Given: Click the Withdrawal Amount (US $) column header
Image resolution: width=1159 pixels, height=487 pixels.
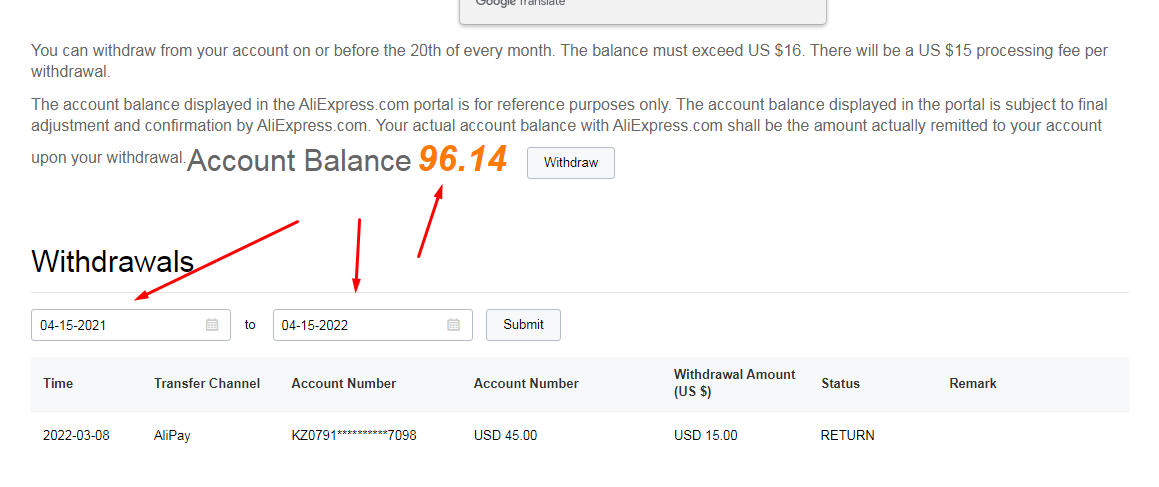Looking at the screenshot, I should (x=735, y=383).
